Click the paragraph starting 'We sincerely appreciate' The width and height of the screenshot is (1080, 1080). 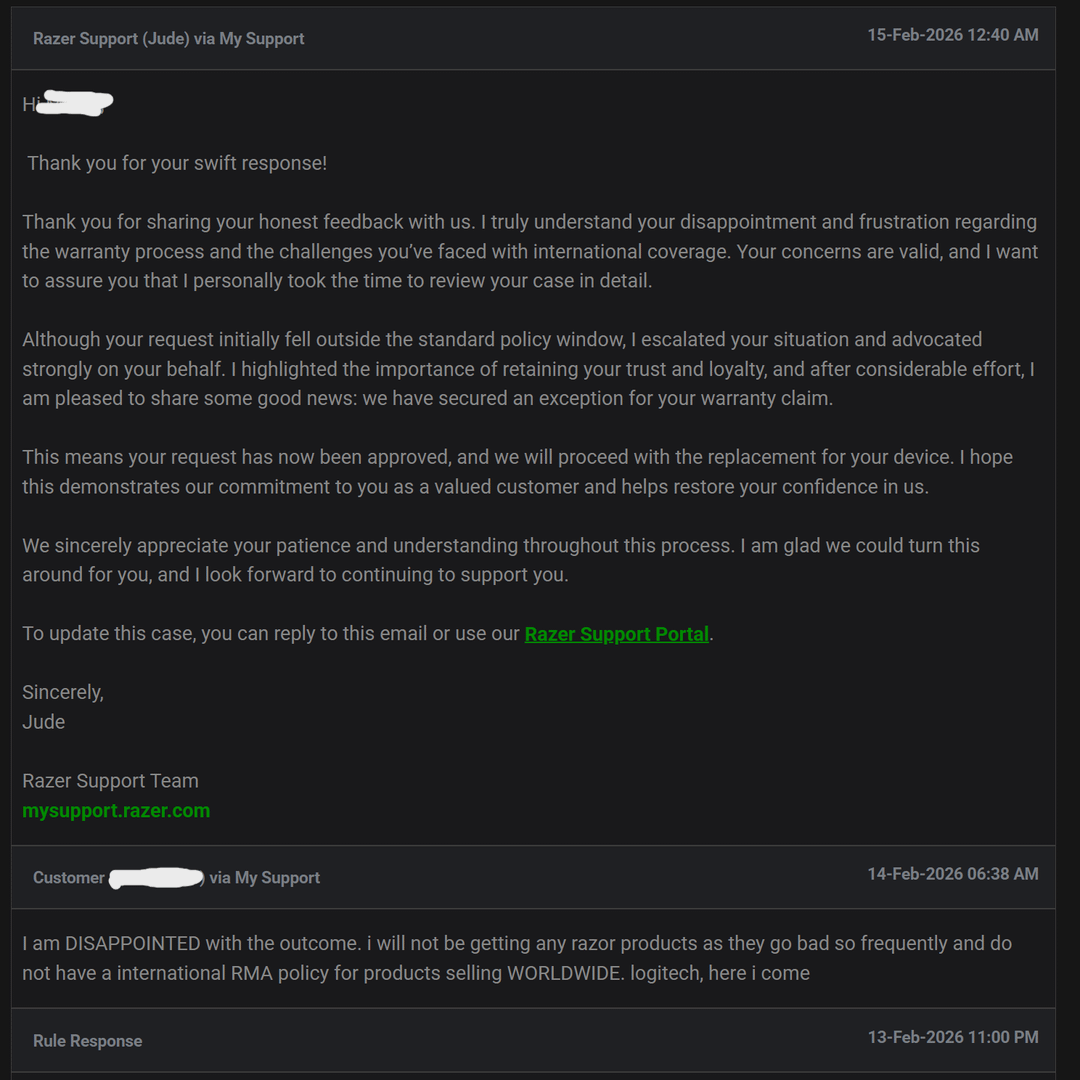[x=501, y=560]
